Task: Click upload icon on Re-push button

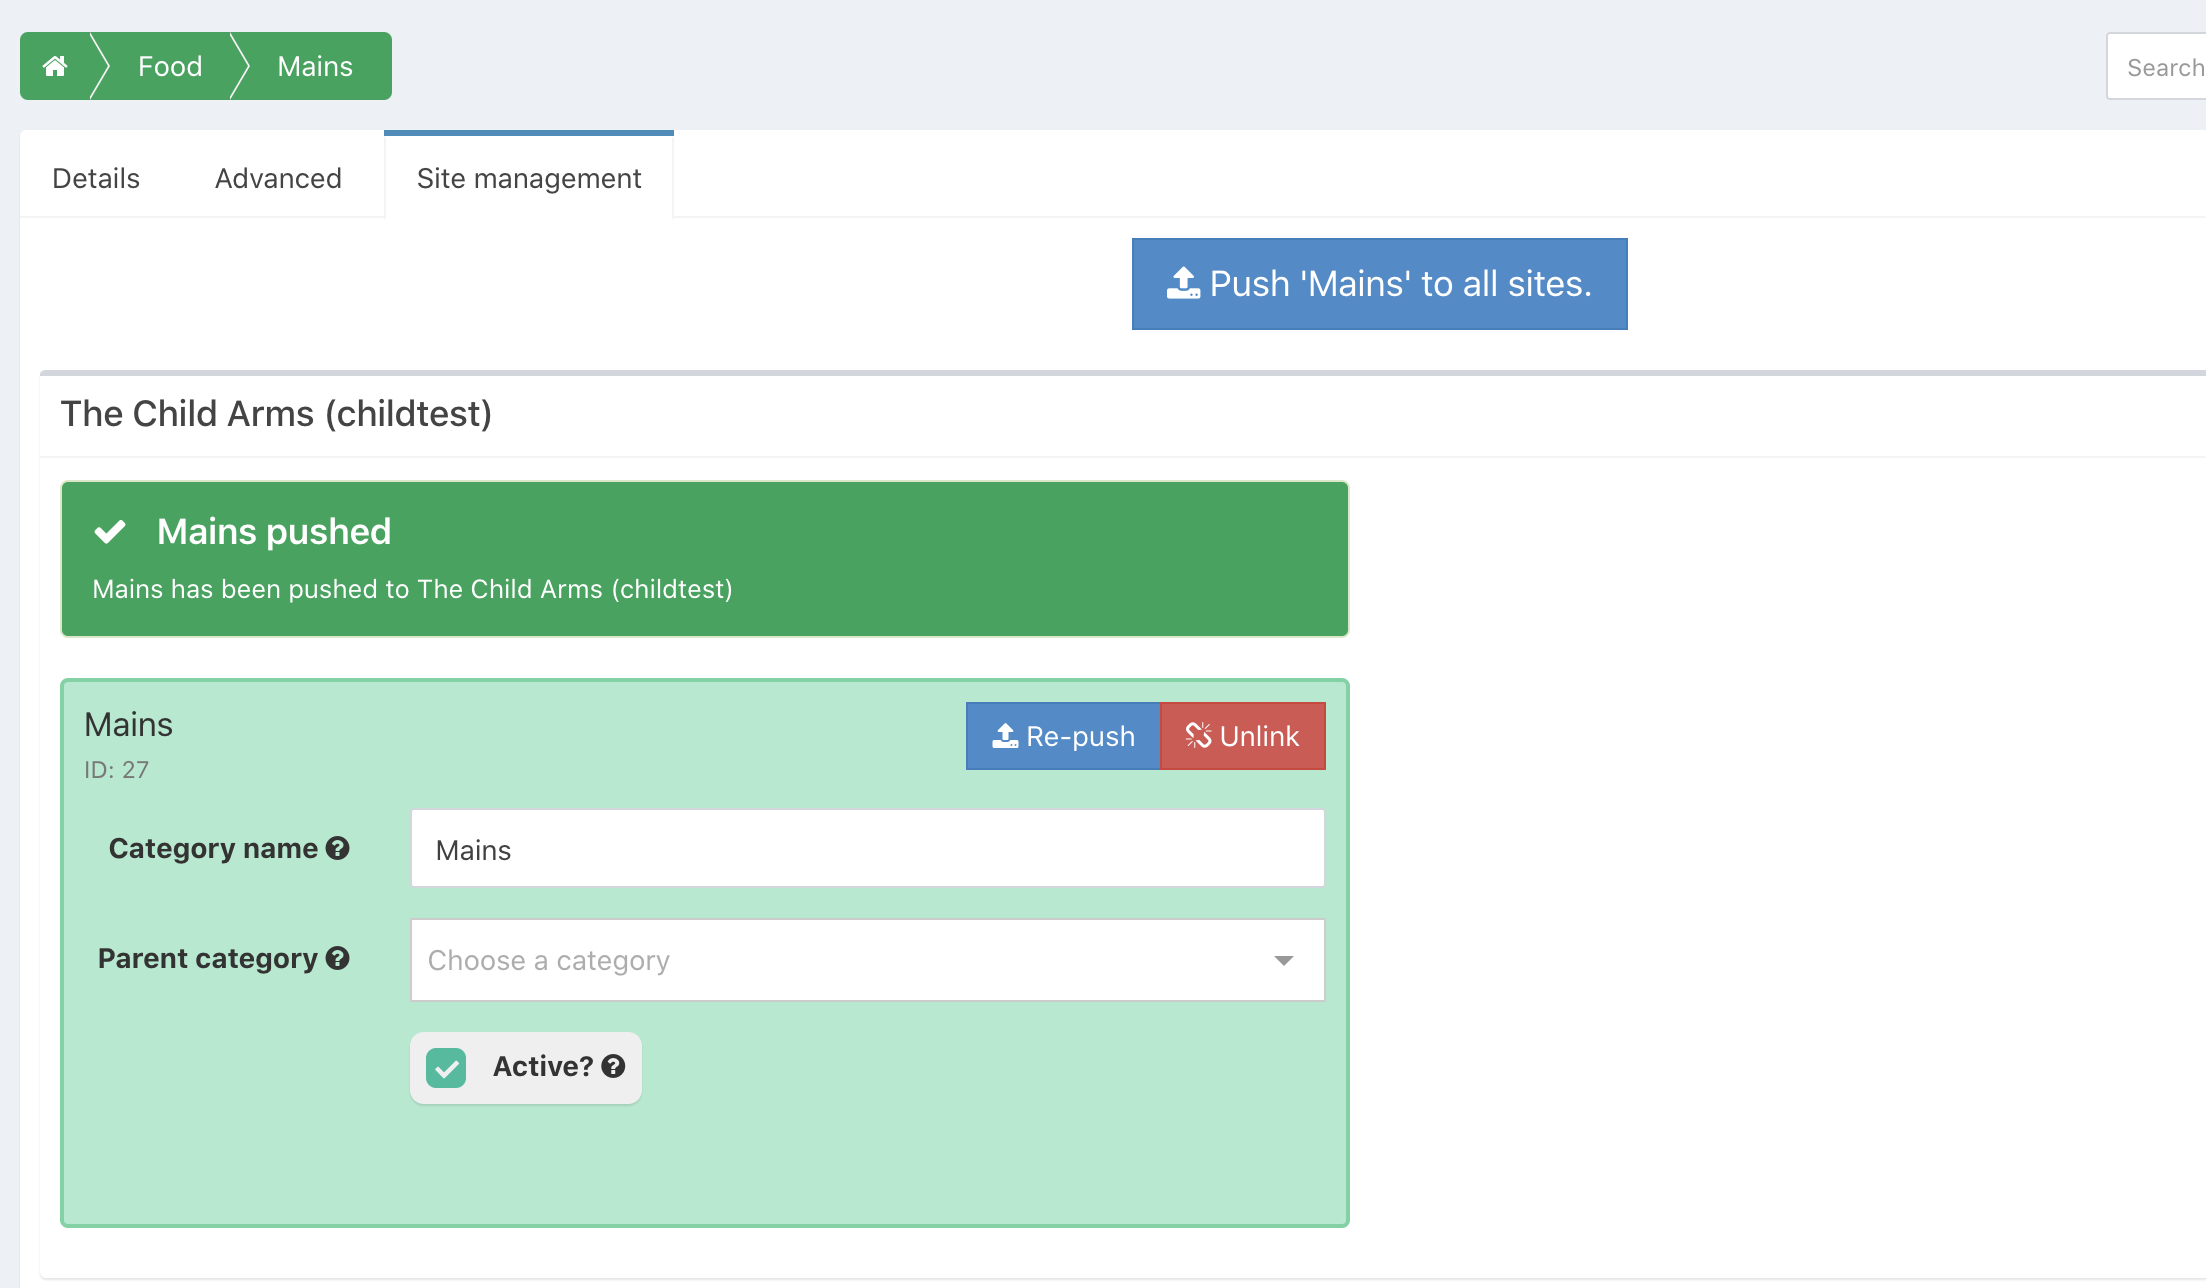Action: (1004, 736)
